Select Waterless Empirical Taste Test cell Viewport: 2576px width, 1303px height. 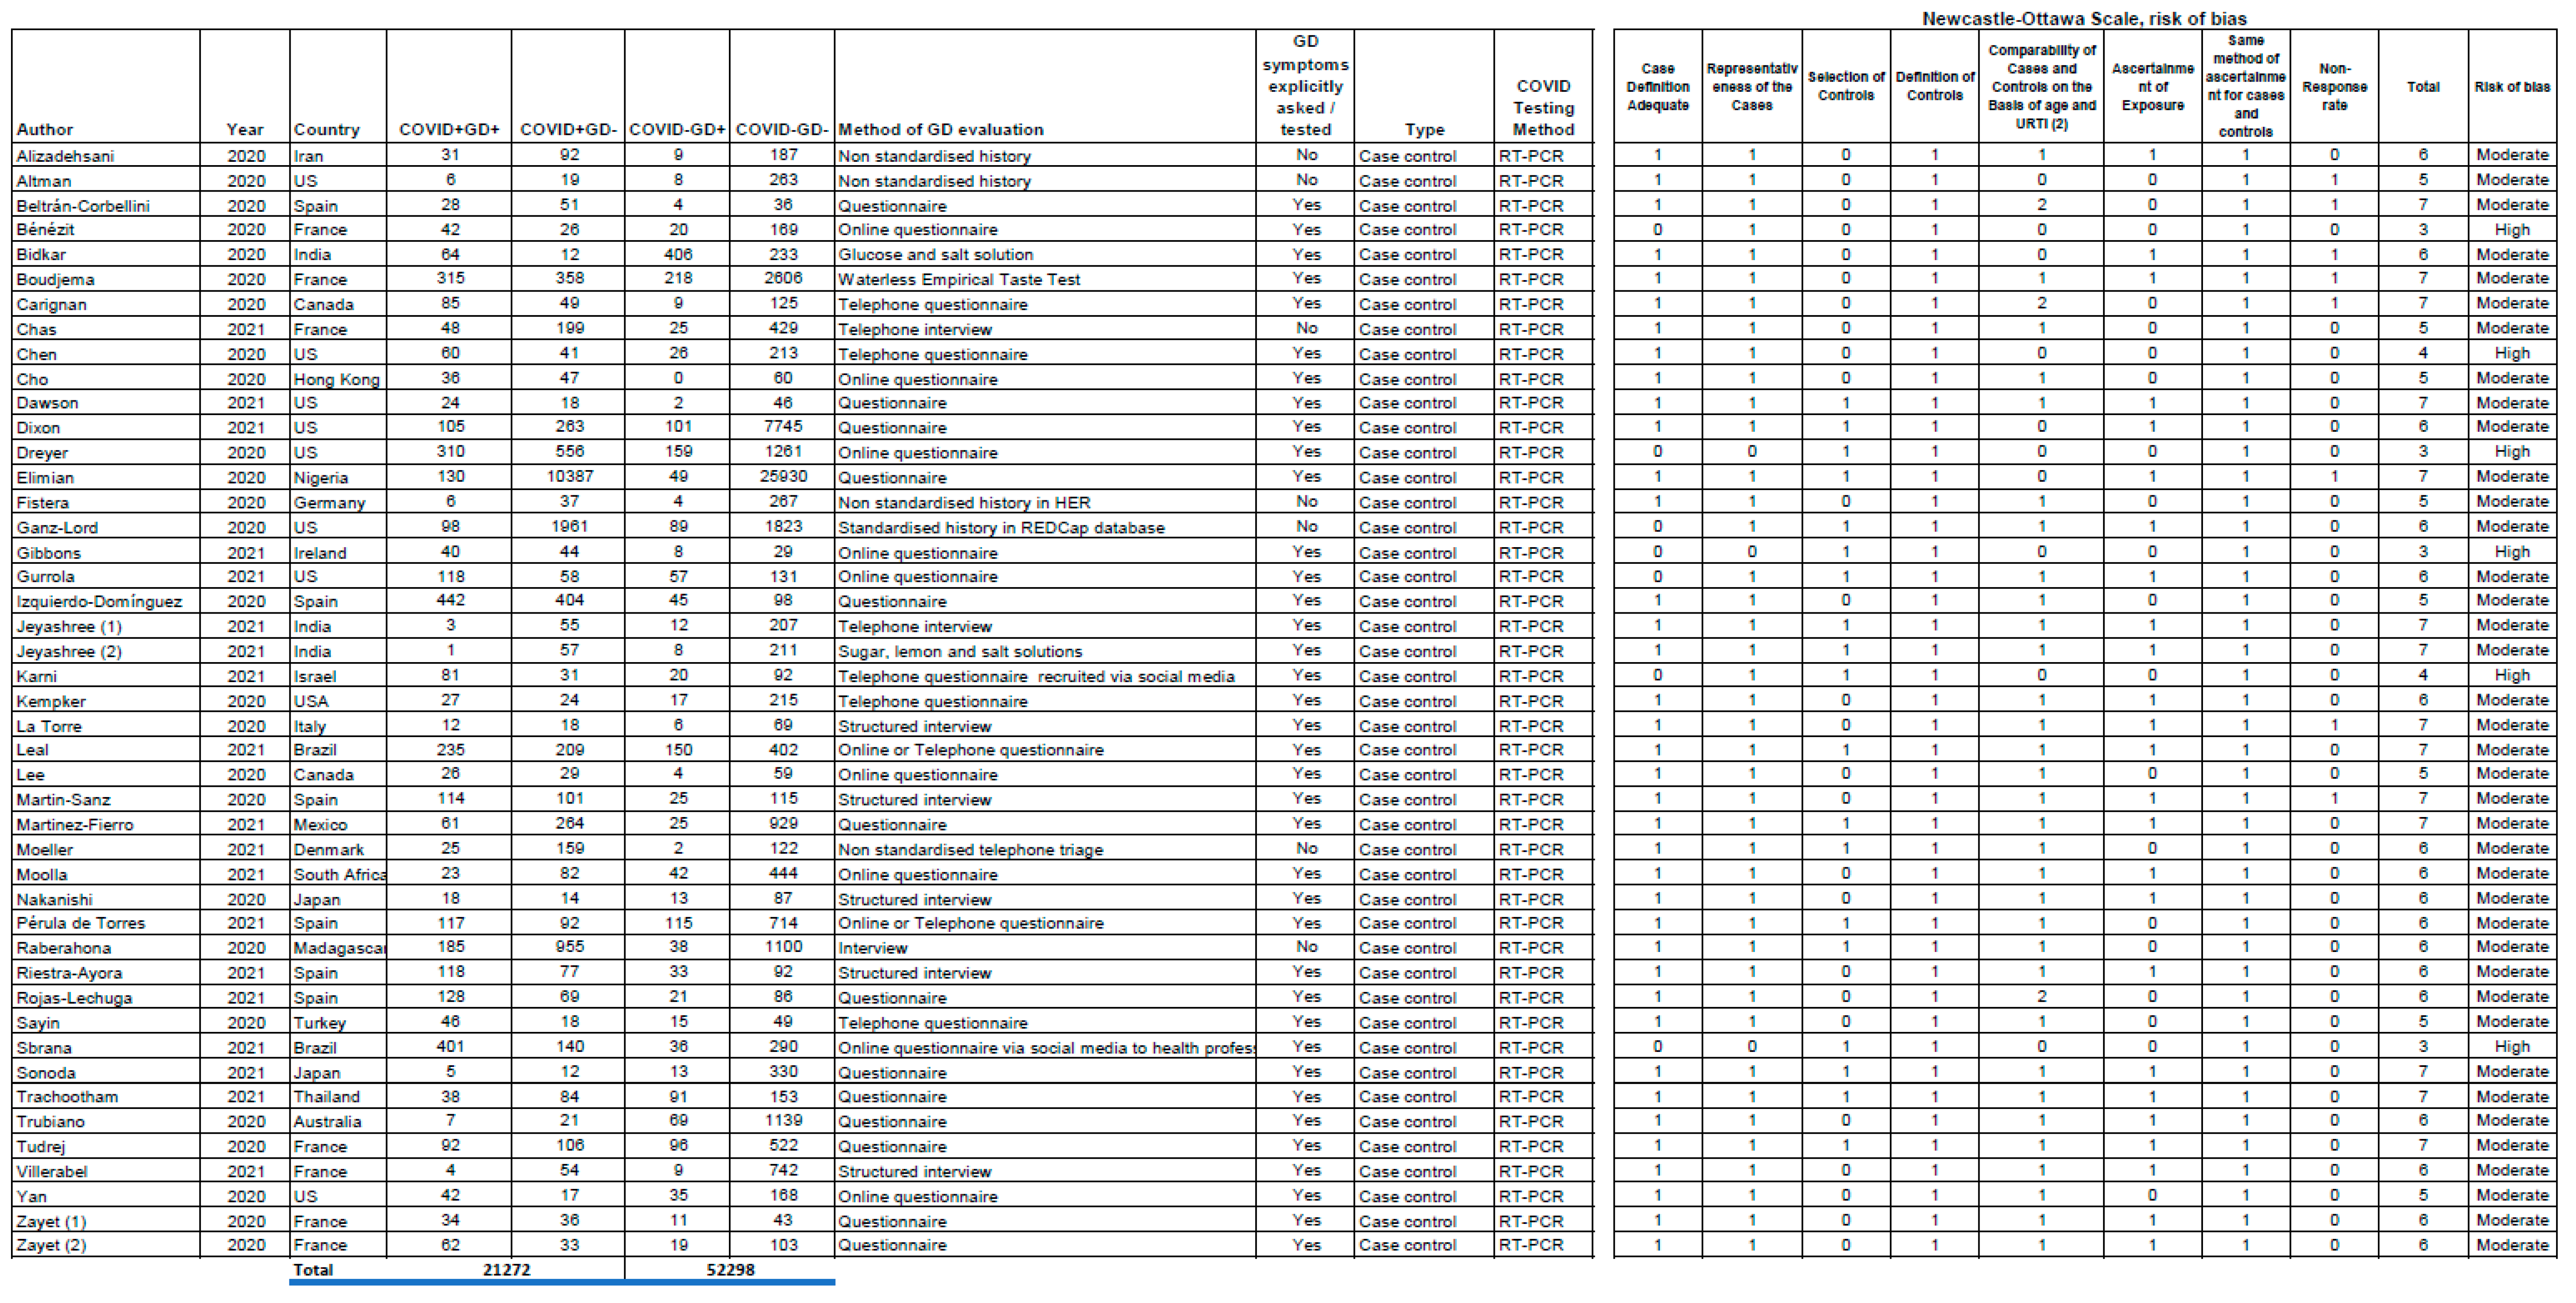click(958, 279)
